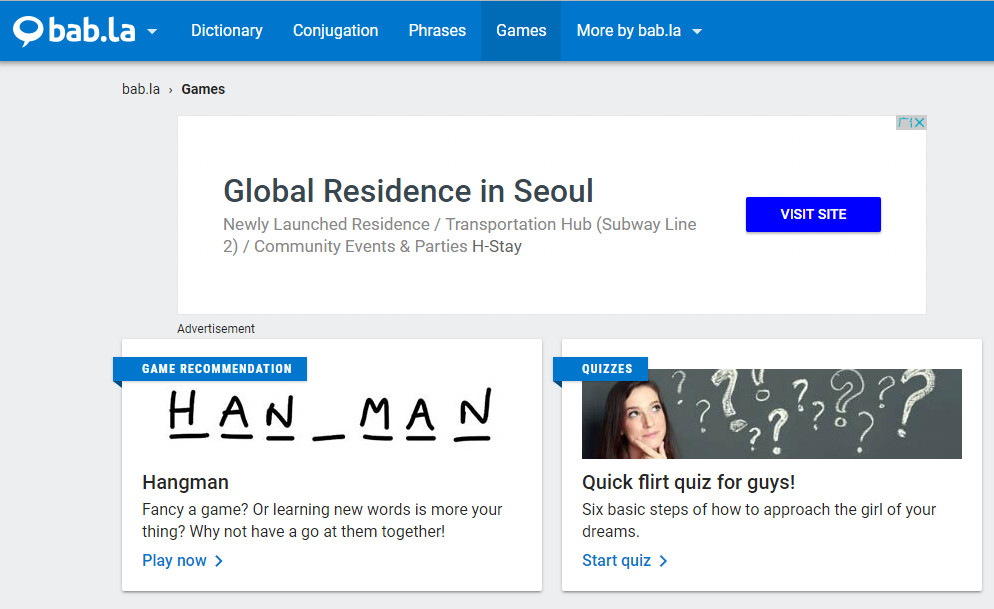Follow the Start quiz link
994x609 pixels.
[x=616, y=561]
